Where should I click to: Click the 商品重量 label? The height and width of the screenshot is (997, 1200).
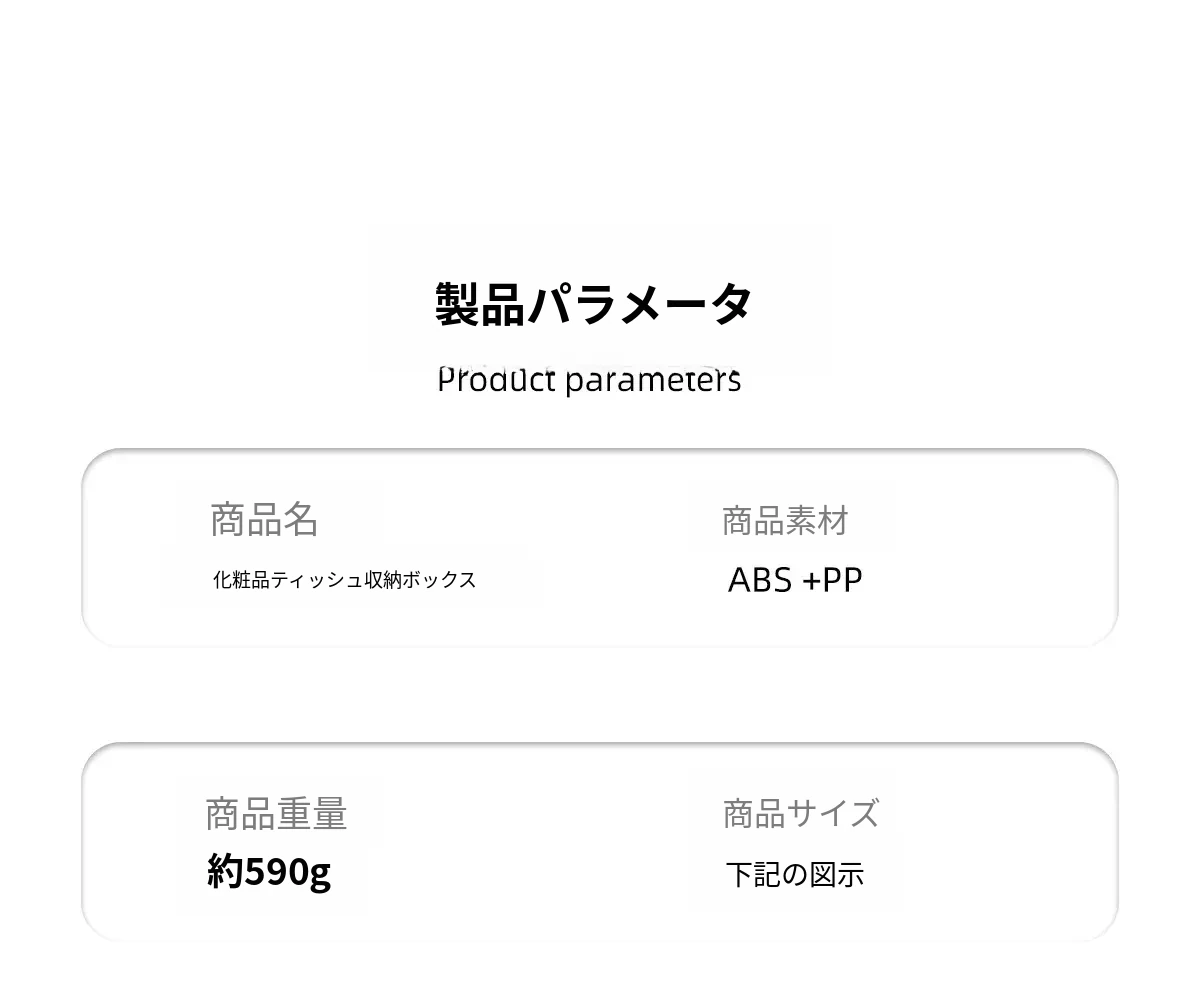point(276,814)
